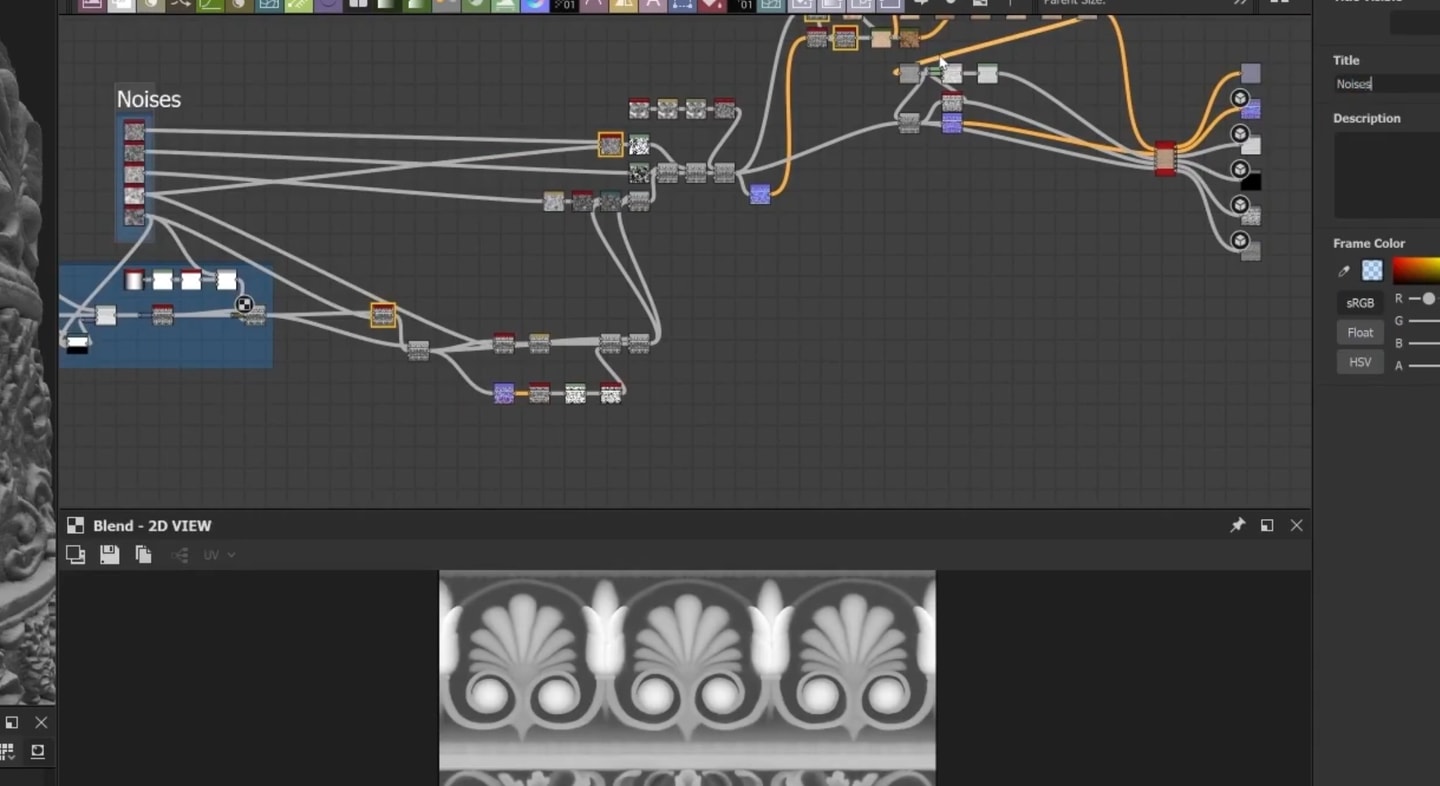Click the overlapping squares icon in 2D view toolbar
The height and width of the screenshot is (786, 1440).
(75, 555)
